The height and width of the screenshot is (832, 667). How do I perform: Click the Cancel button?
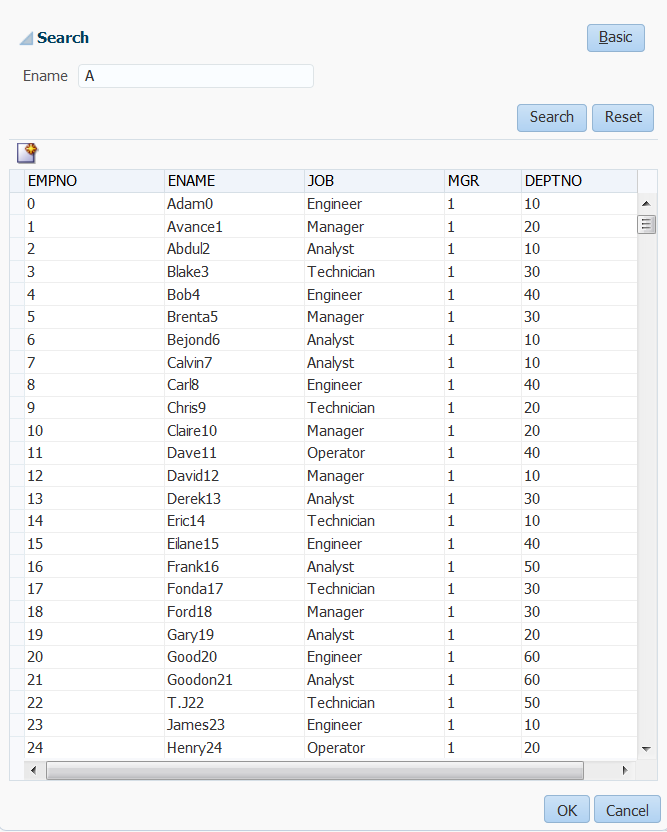pyautogui.click(x=627, y=810)
